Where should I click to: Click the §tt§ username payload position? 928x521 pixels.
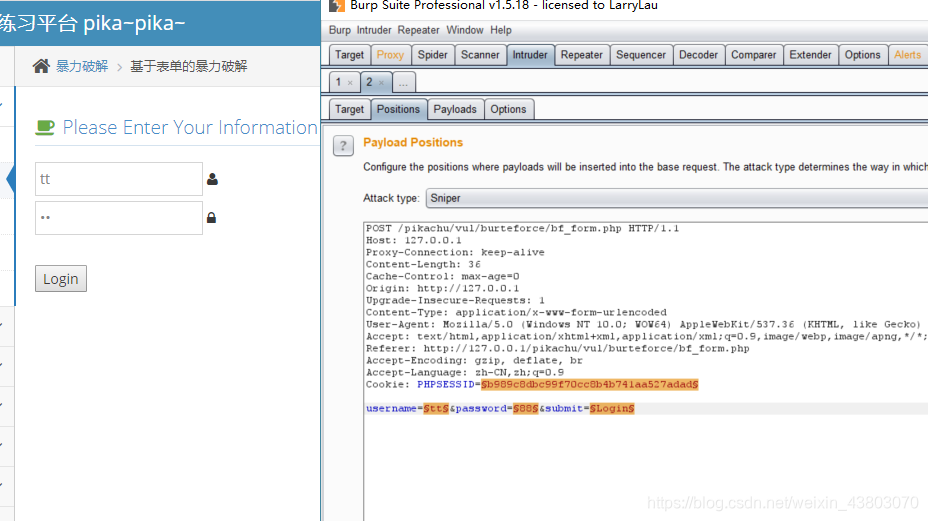436,409
